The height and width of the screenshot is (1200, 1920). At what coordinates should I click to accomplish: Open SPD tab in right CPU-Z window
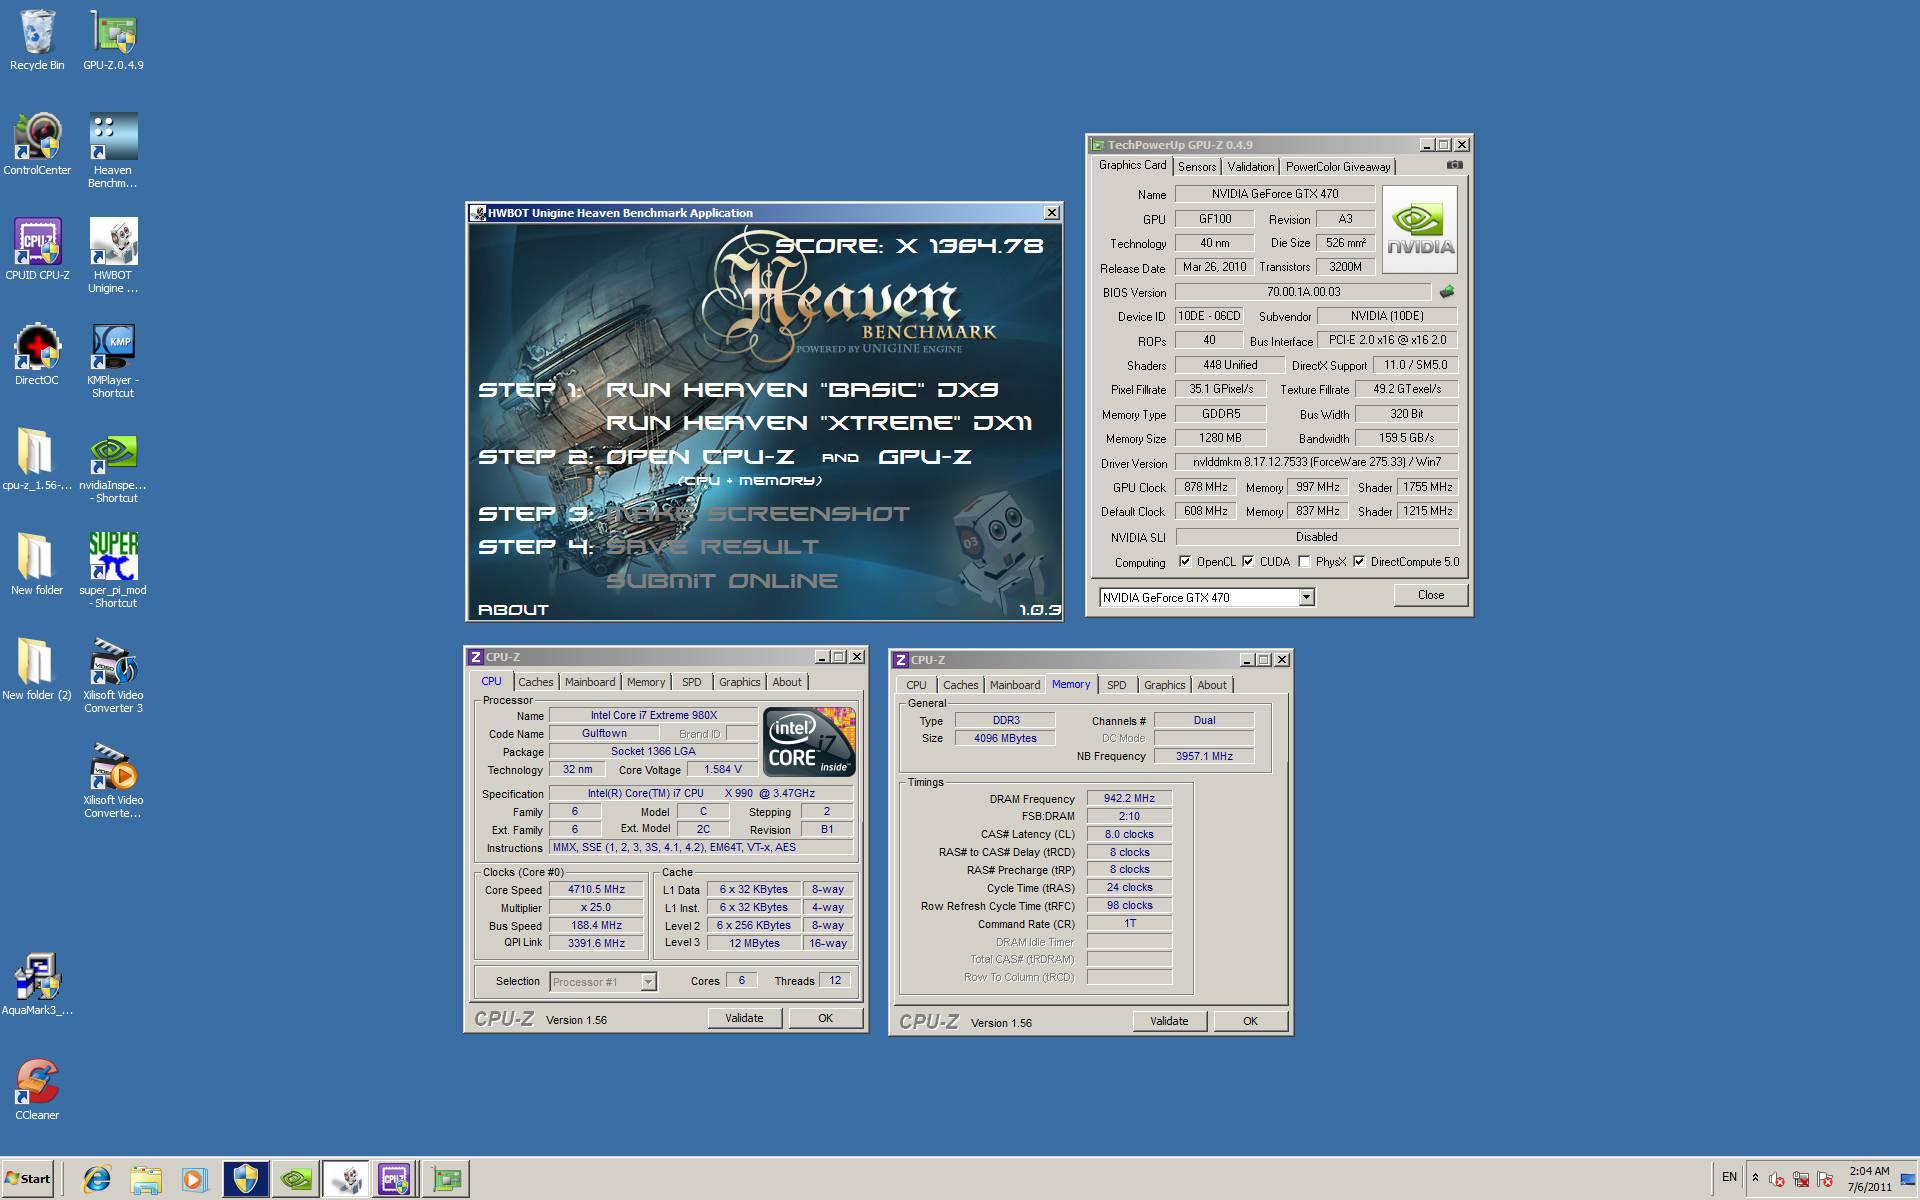coord(1116,685)
